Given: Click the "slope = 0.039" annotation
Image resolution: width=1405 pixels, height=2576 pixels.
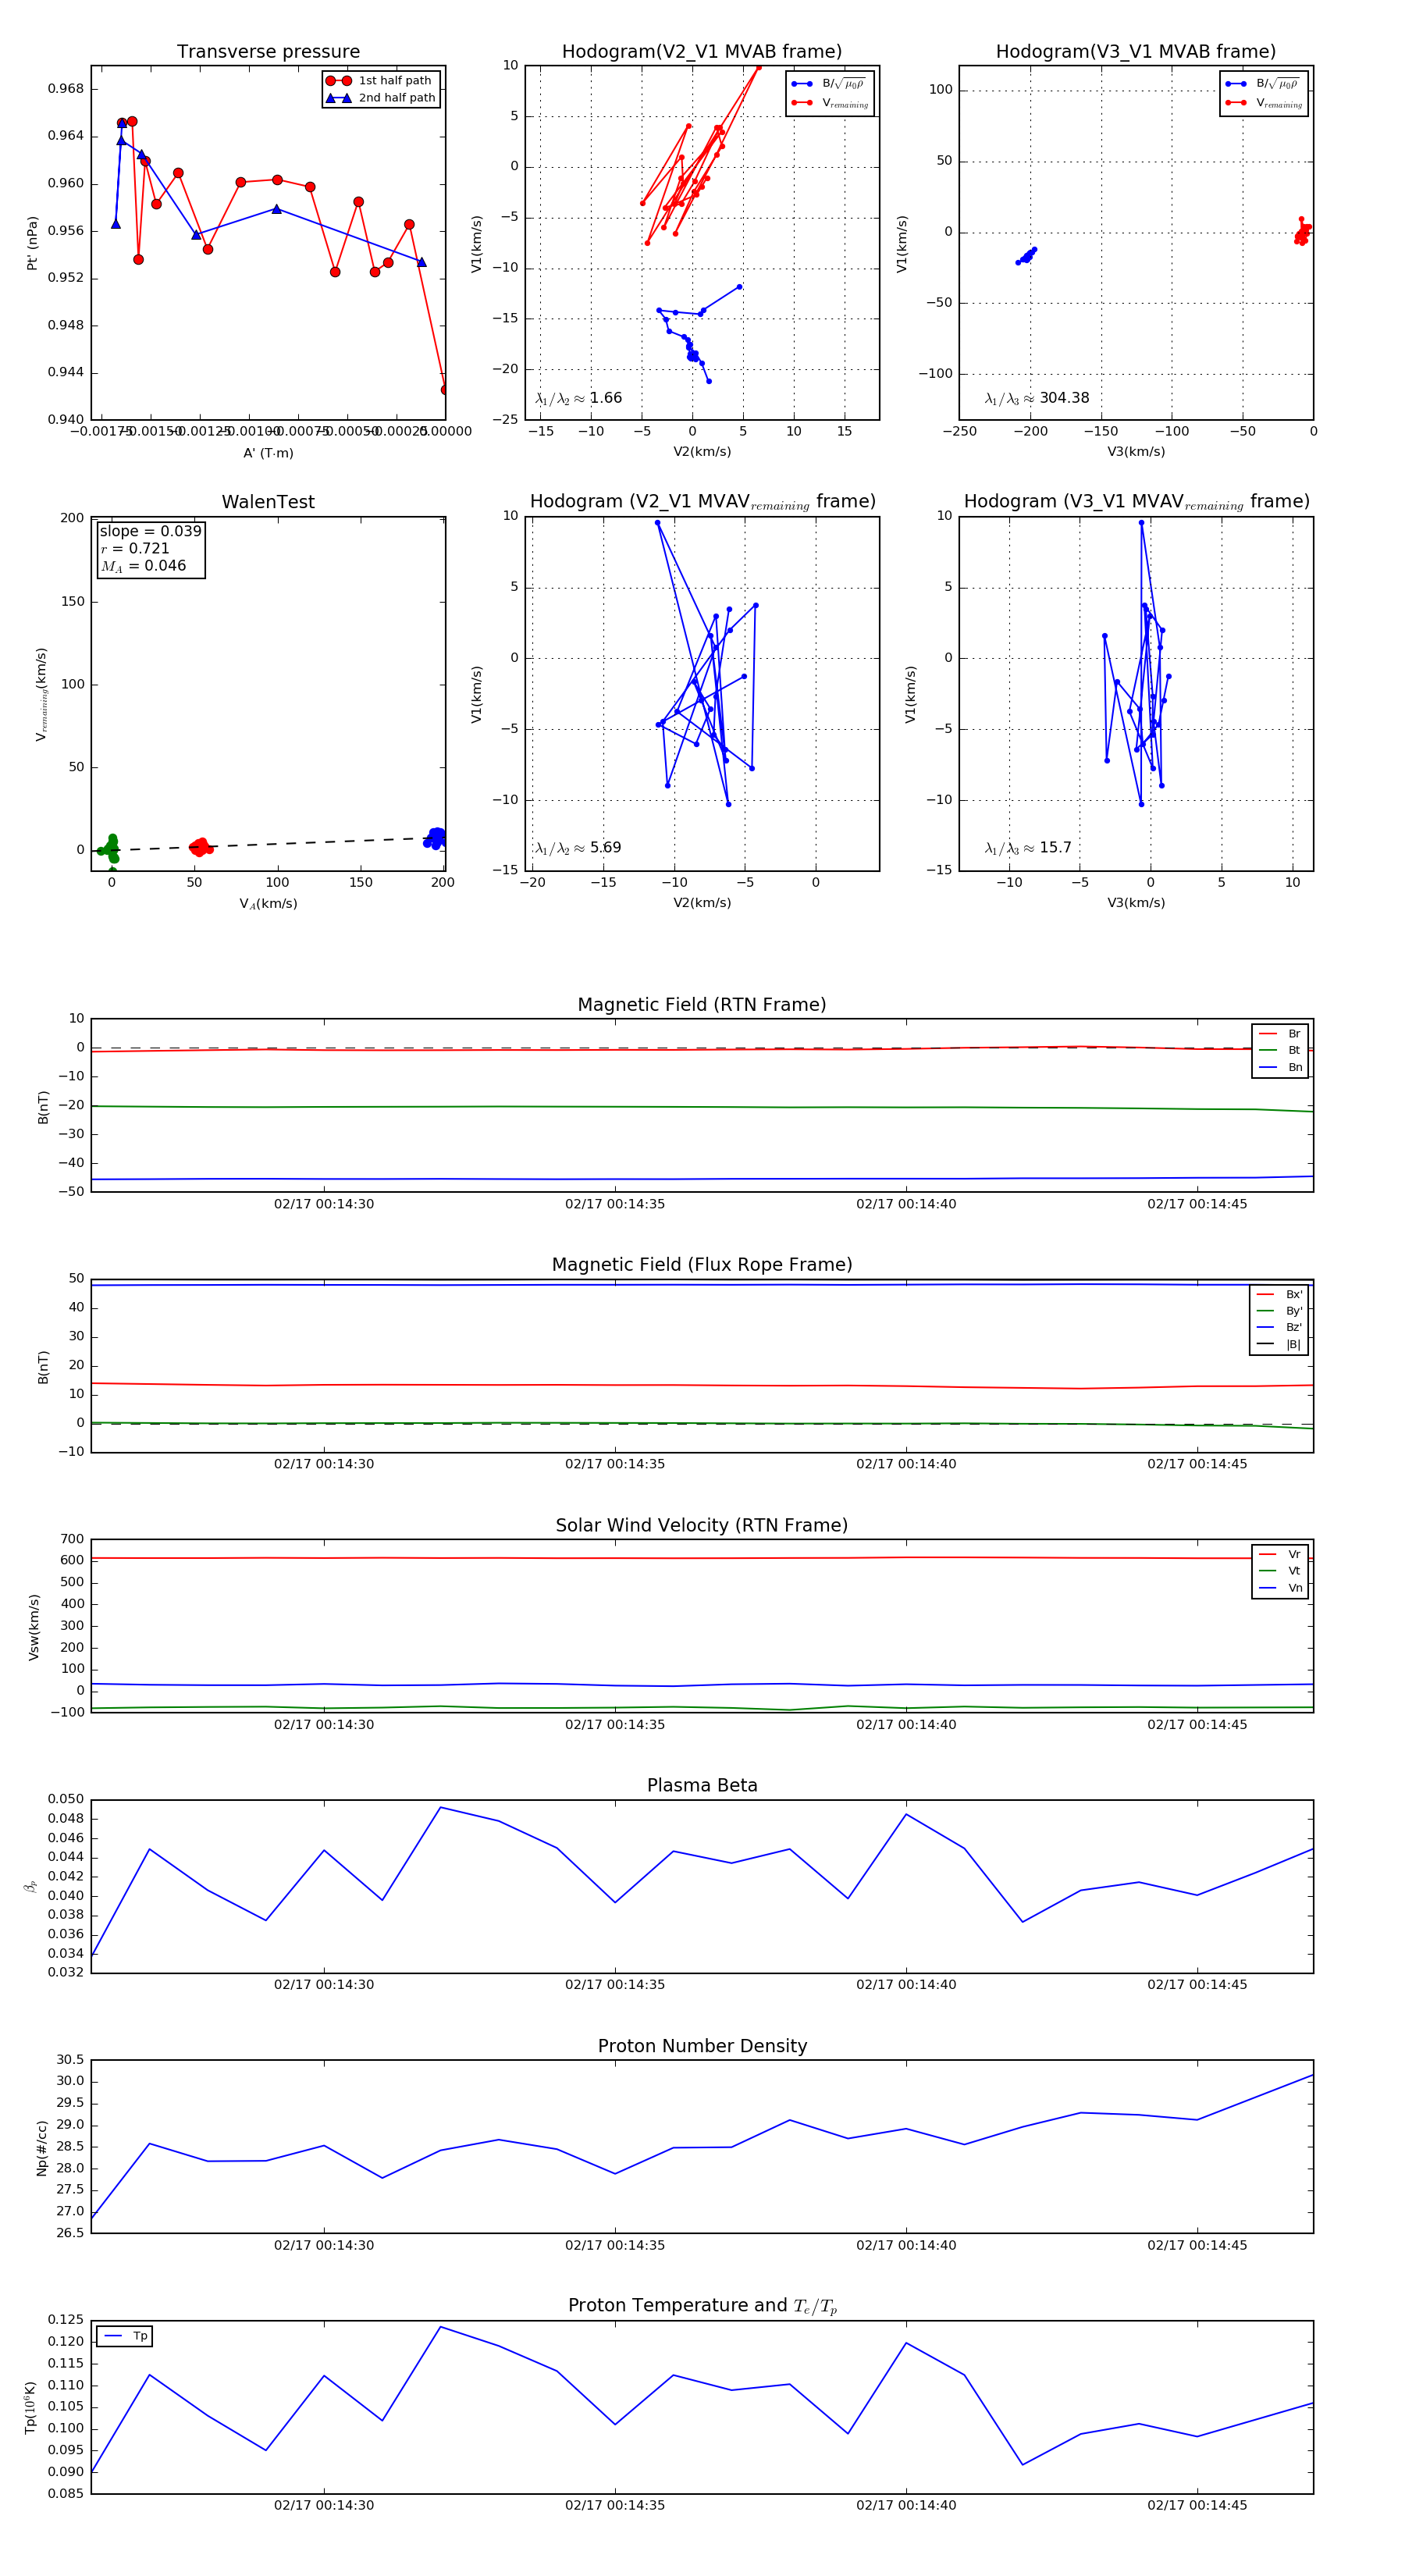Looking at the screenshot, I should point(150,531).
